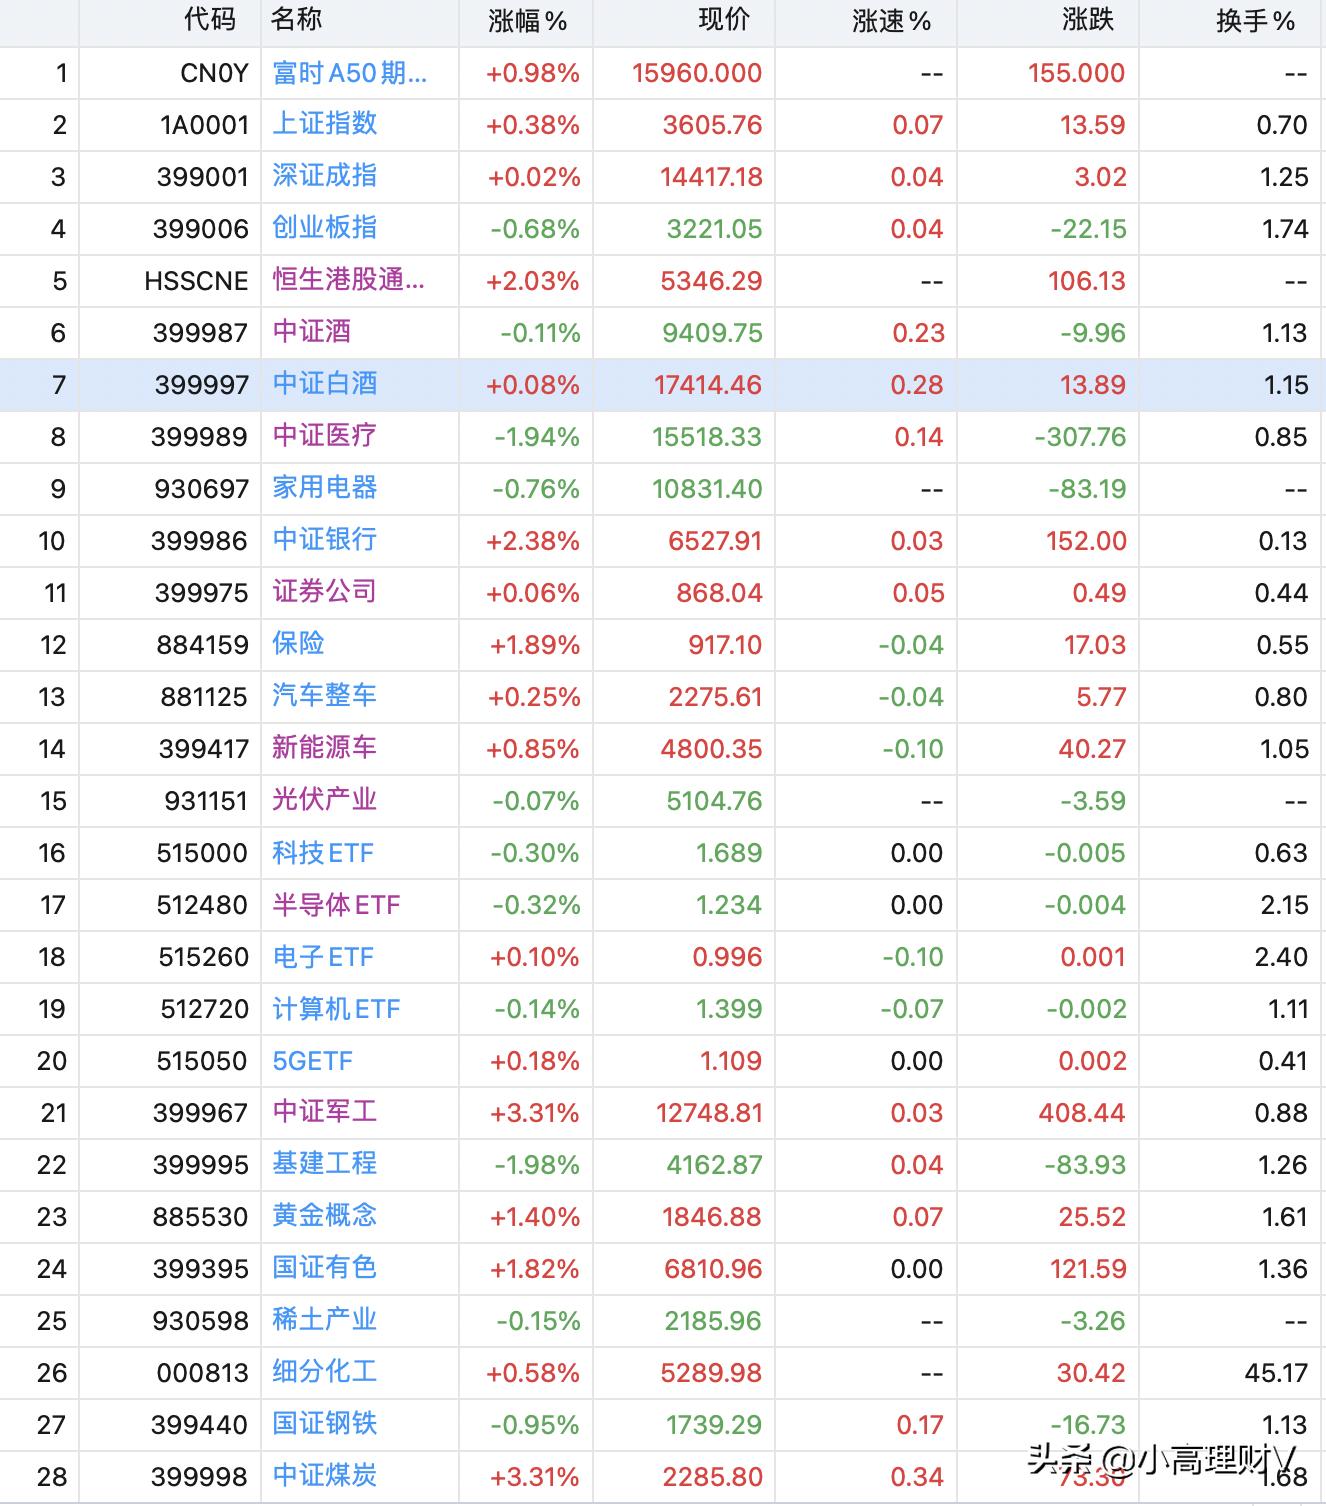
Task: Click price value 6810.96
Action: (713, 1269)
